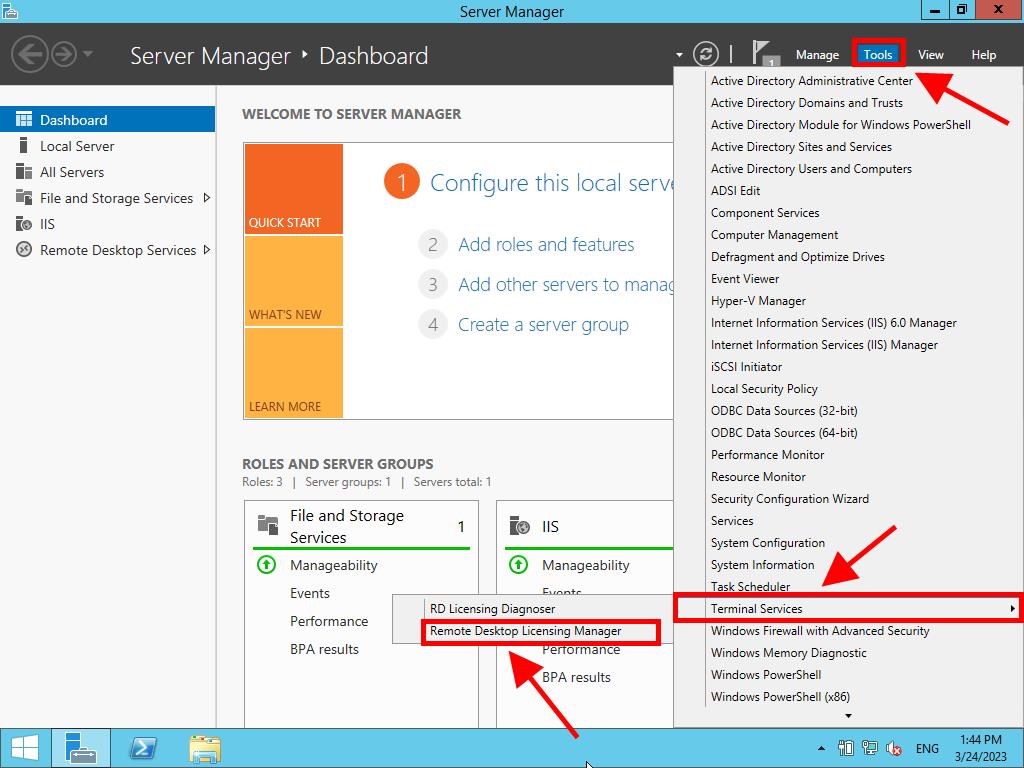
Task: Select the QUICK START tile
Action: pyautogui.click(x=294, y=189)
